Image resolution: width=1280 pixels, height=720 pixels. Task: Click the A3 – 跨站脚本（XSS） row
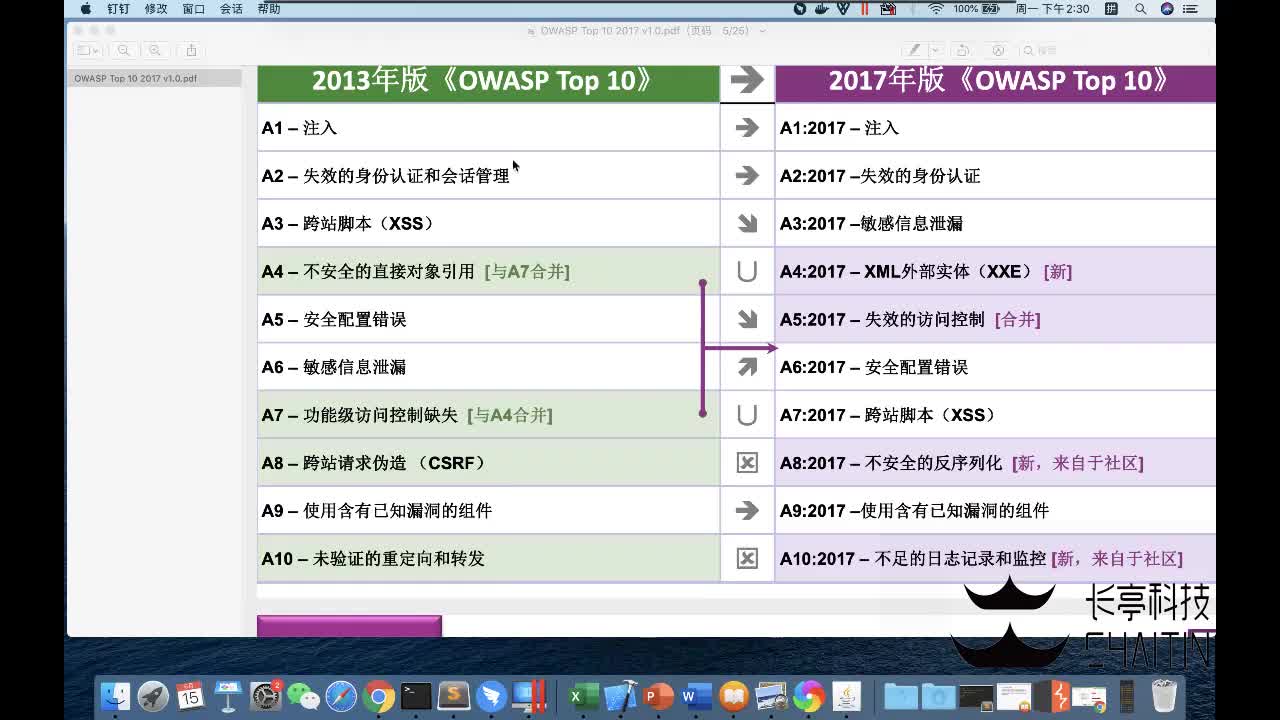[x=488, y=224]
